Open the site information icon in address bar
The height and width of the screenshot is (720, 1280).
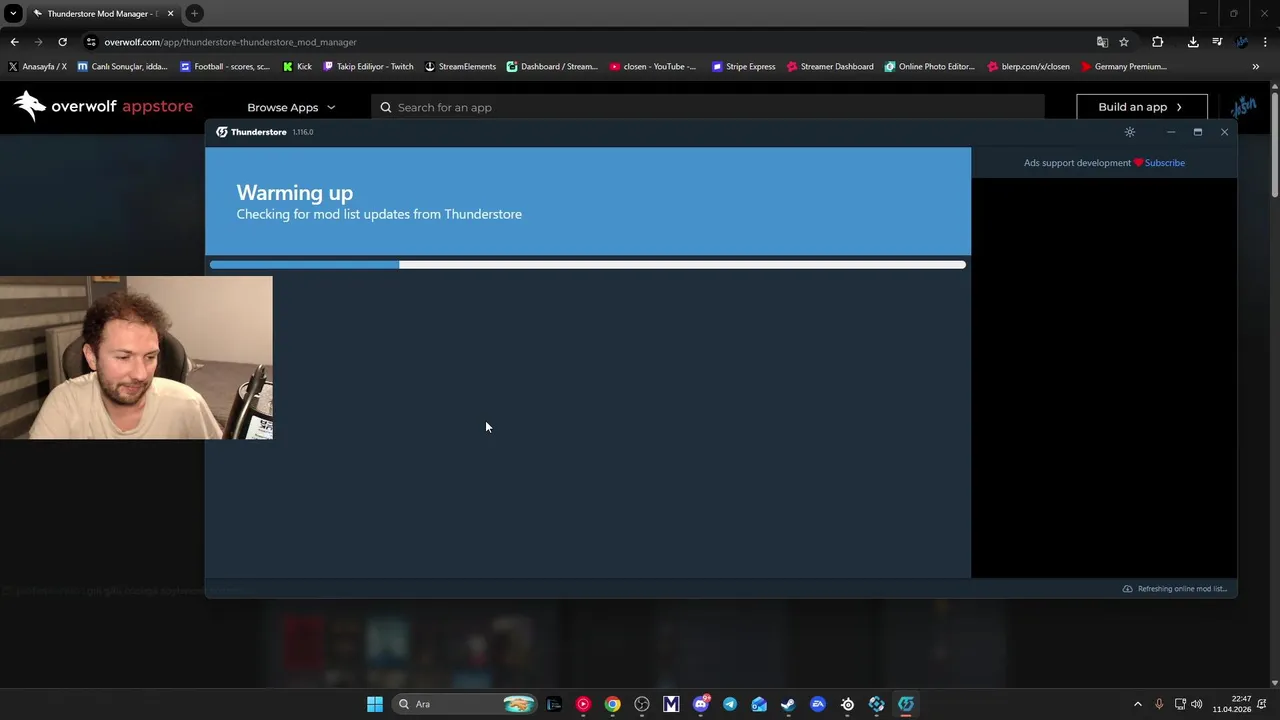pos(91,42)
